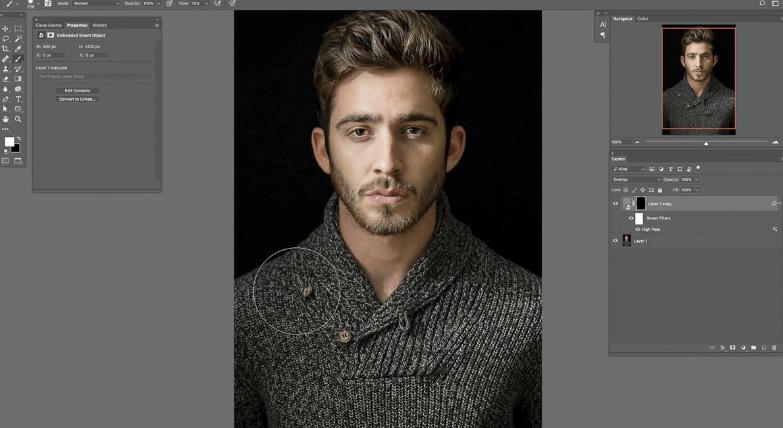Open the layer Kind filter dropdown
The width and height of the screenshot is (783, 428).
[x=629, y=169]
